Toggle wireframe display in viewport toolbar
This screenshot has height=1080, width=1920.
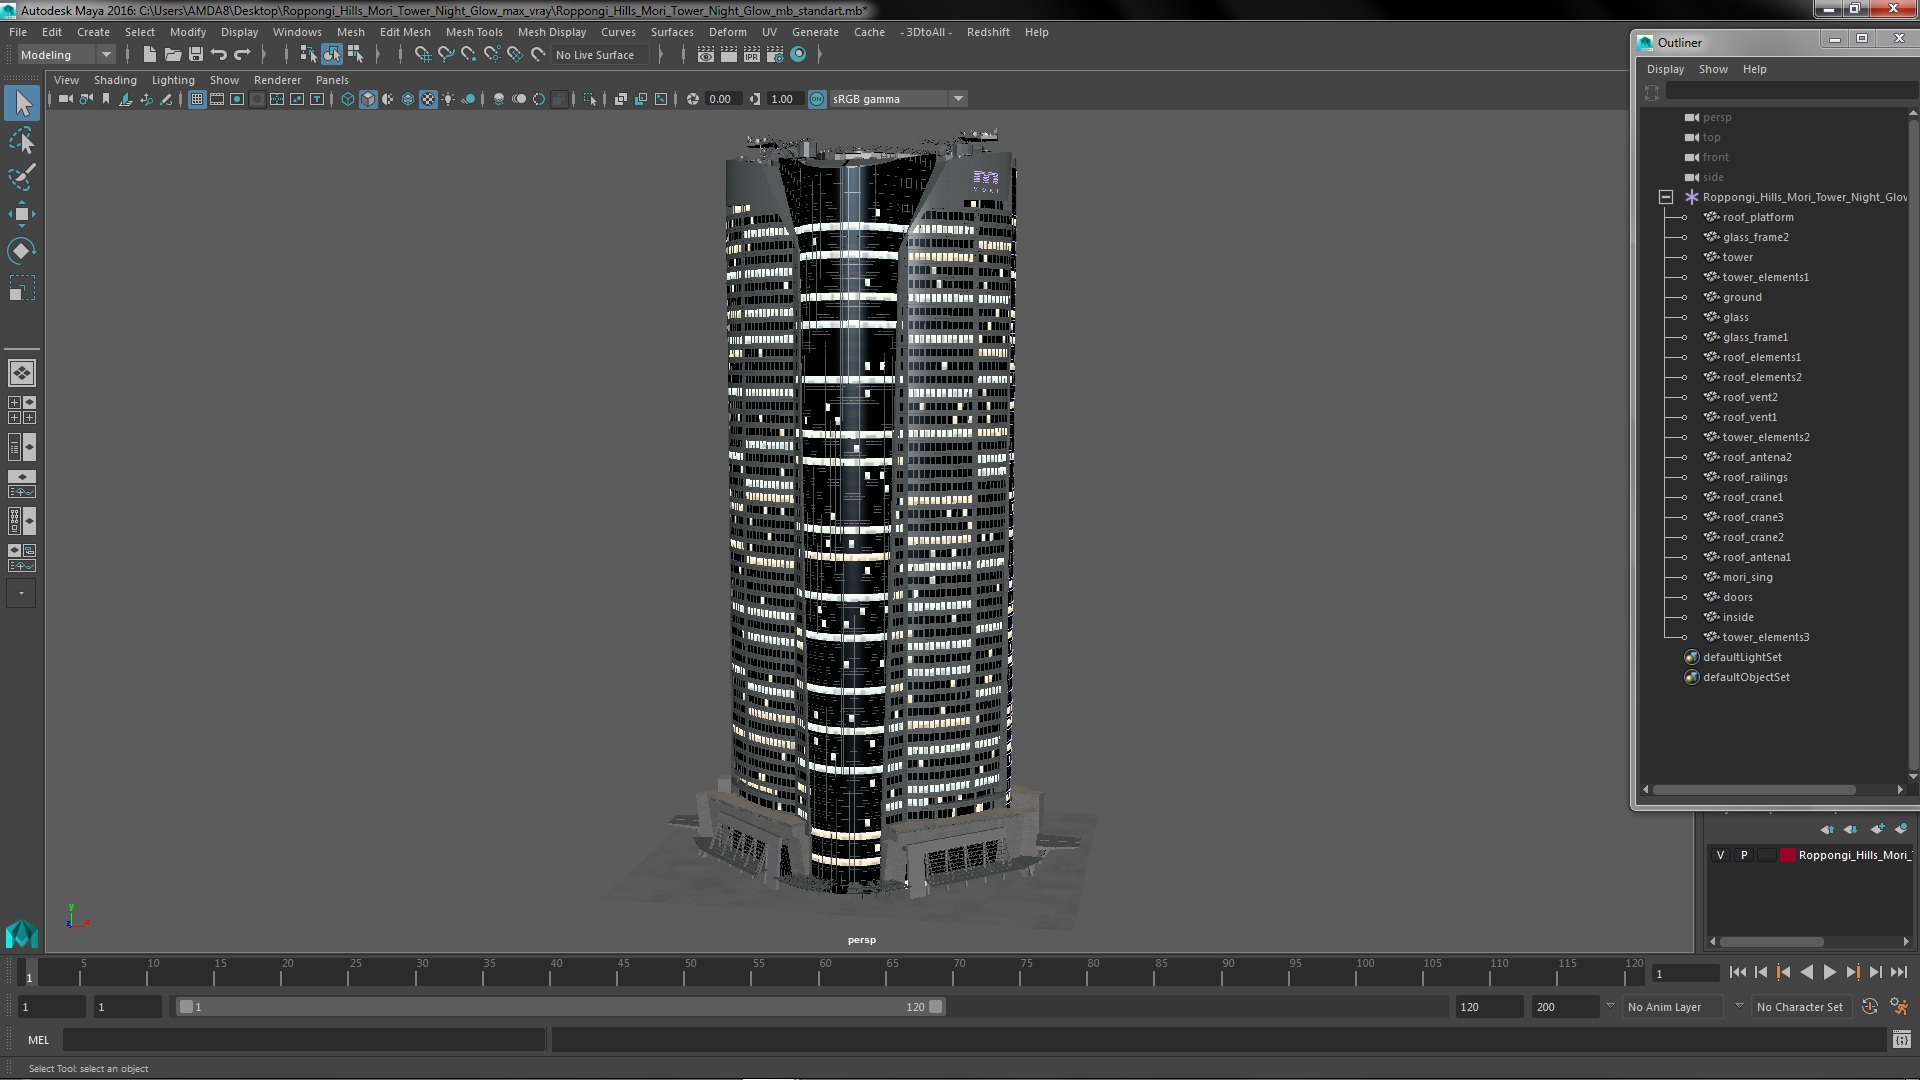pyautogui.click(x=348, y=99)
